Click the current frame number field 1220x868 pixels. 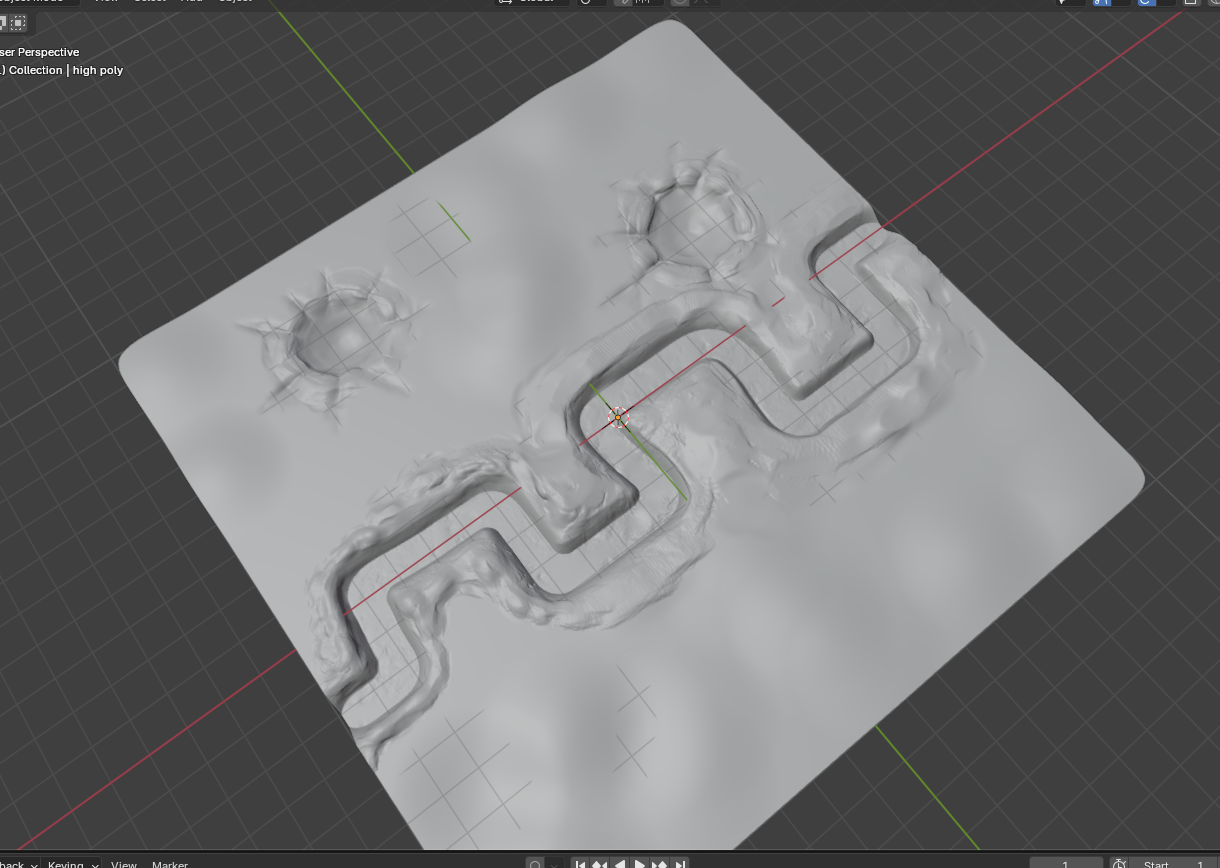pos(1066,864)
